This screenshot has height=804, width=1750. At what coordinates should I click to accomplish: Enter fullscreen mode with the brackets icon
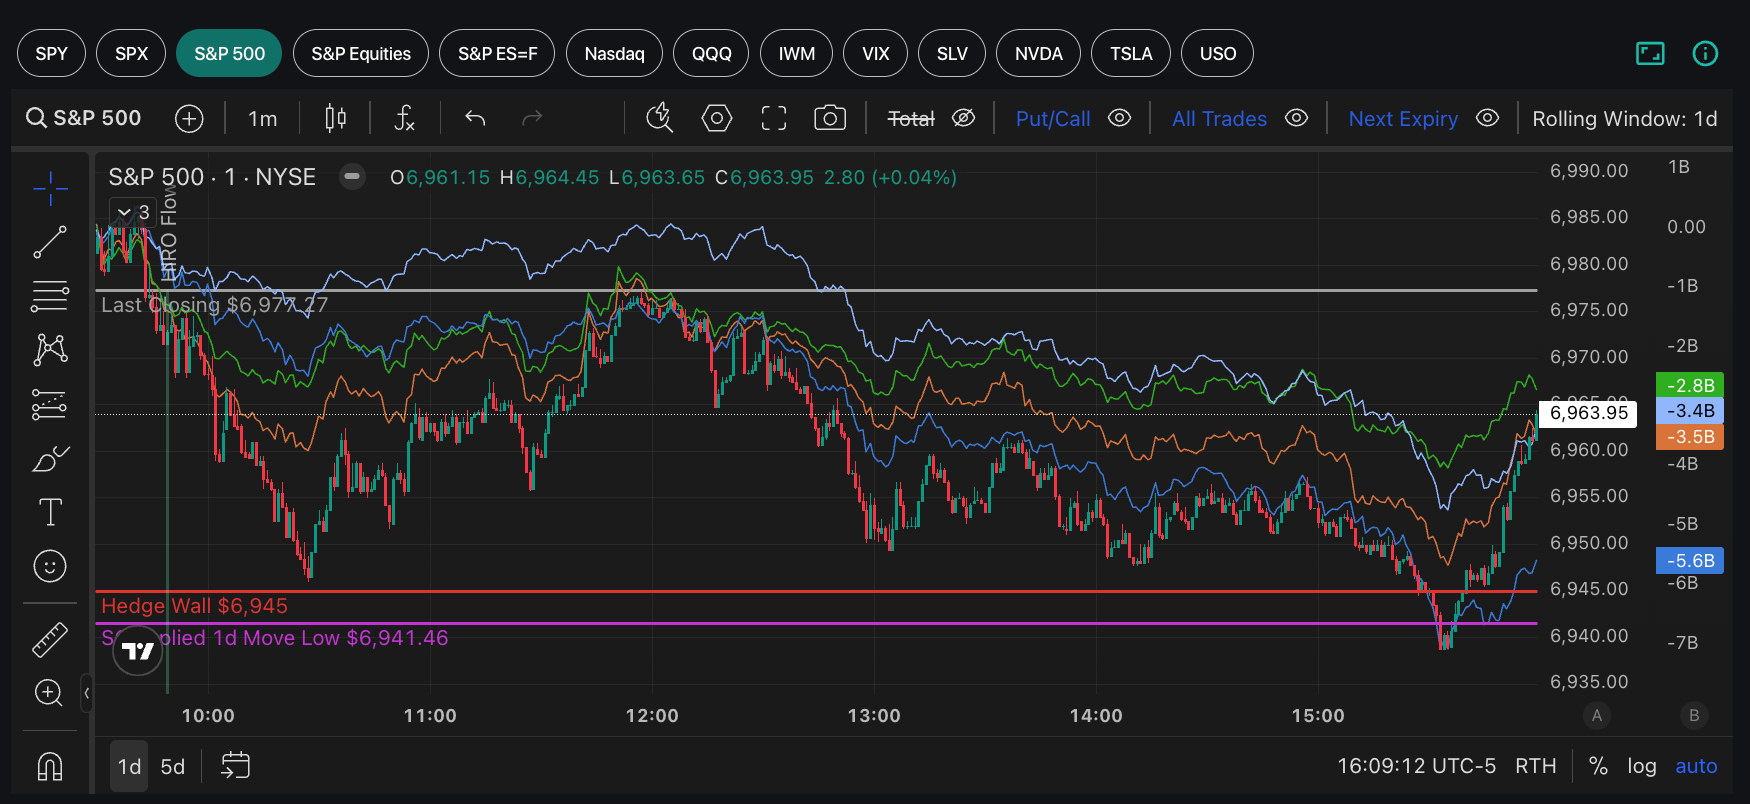point(774,119)
